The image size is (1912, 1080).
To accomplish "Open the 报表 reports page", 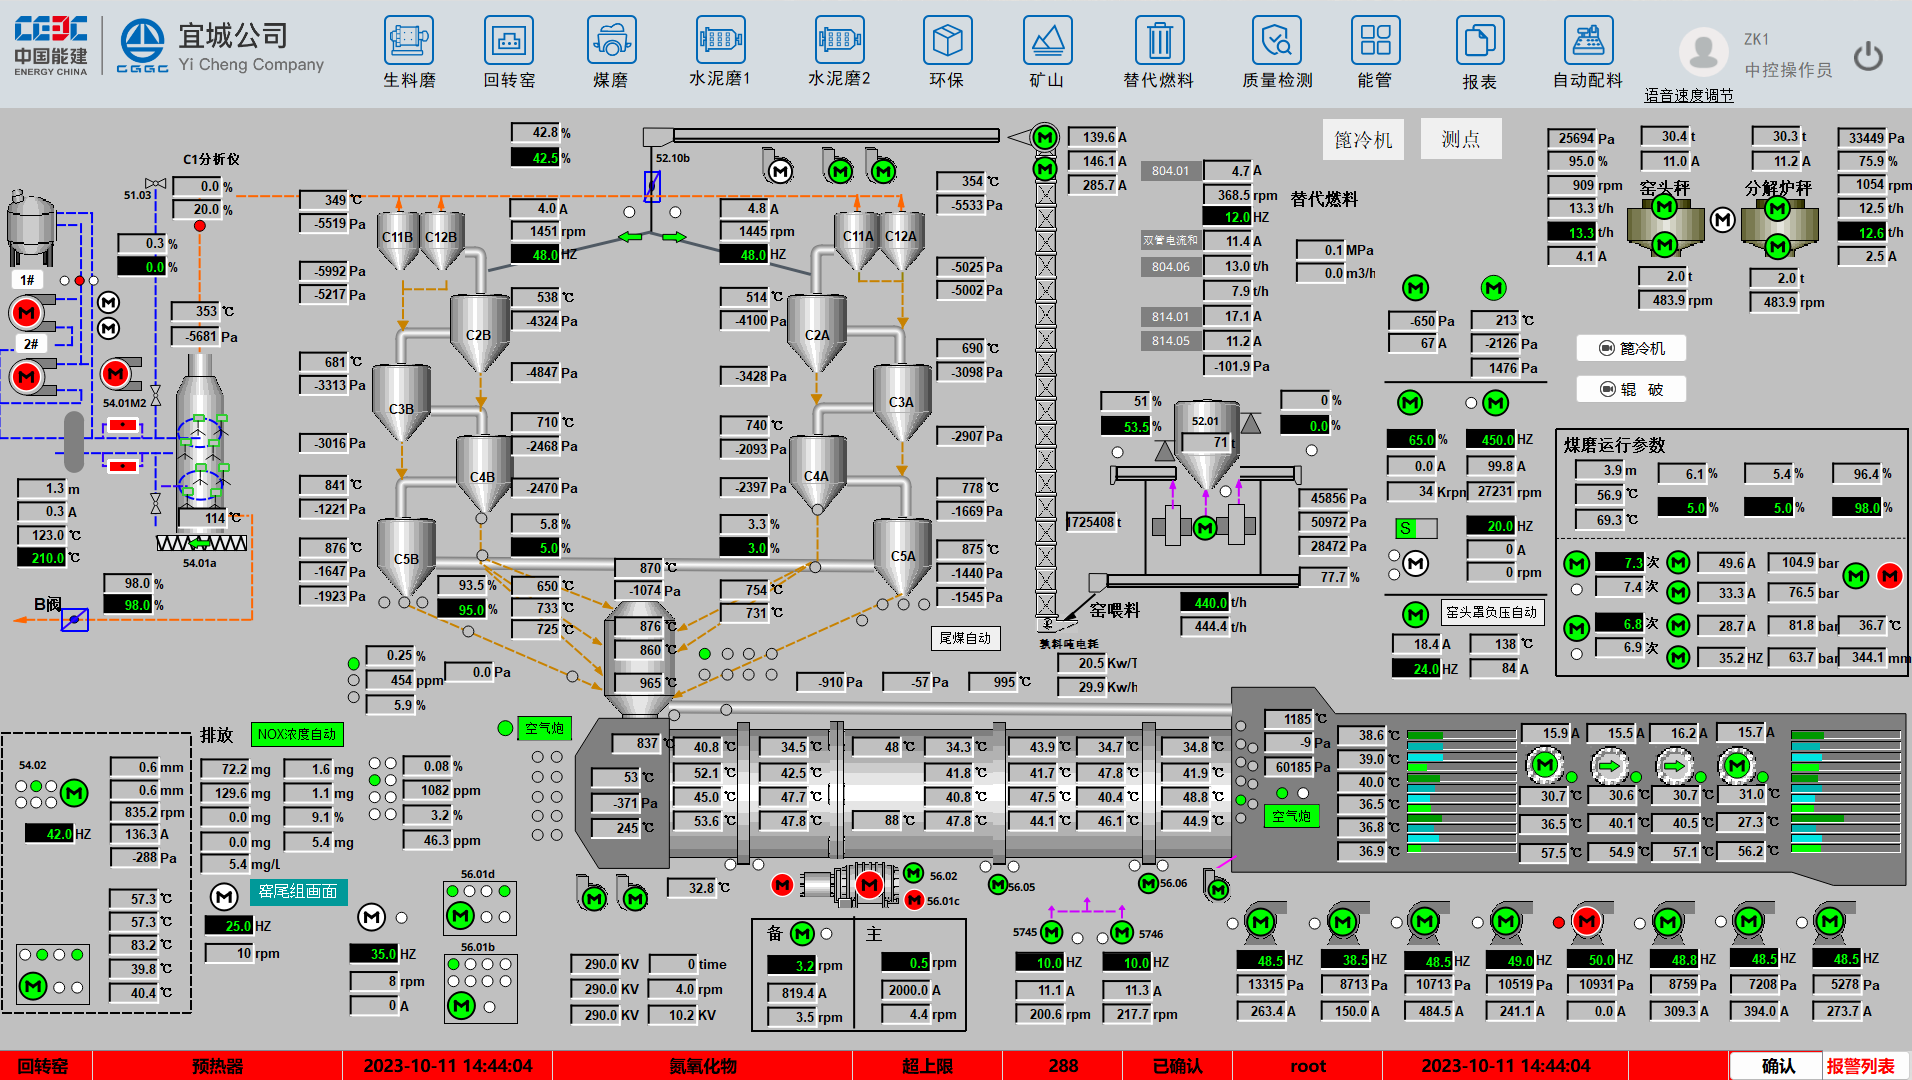I will point(1480,52).
